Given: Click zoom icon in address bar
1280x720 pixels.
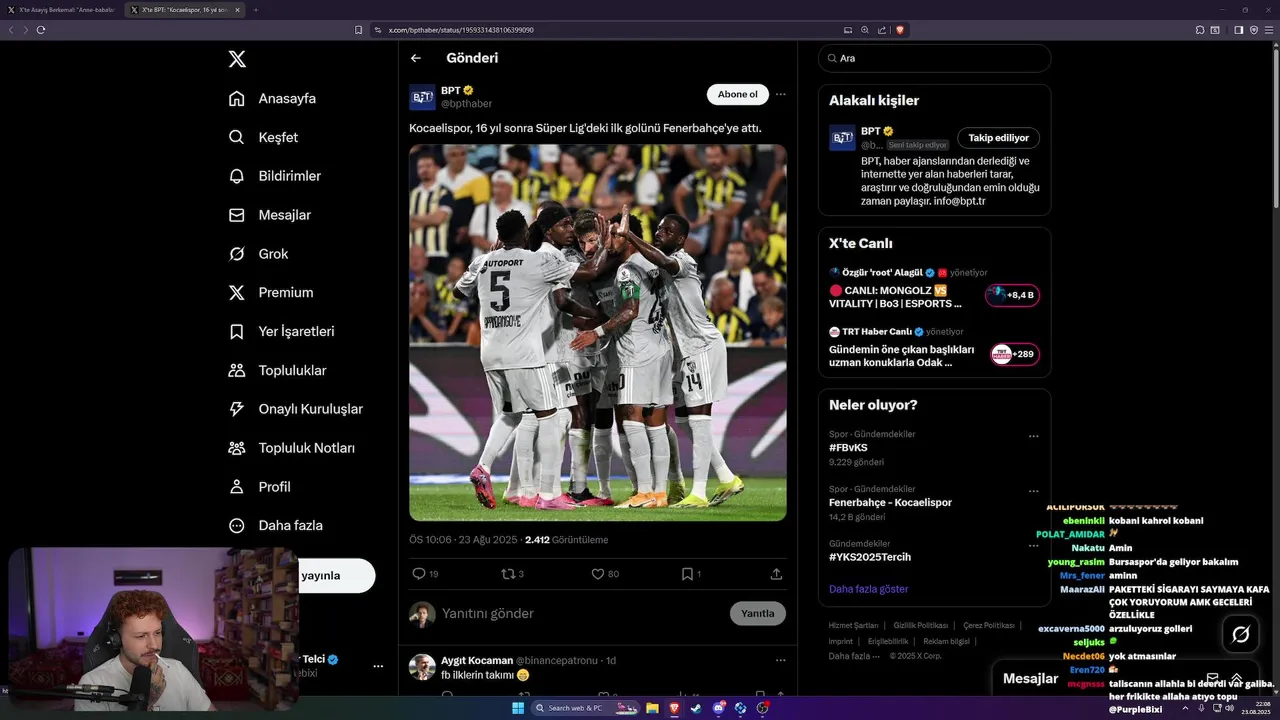Looking at the screenshot, I should (865, 30).
